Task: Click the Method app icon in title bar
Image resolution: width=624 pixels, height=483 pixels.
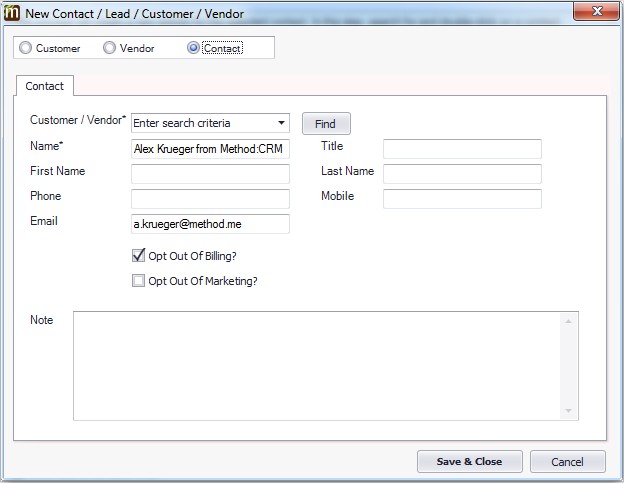Action: click(x=12, y=13)
